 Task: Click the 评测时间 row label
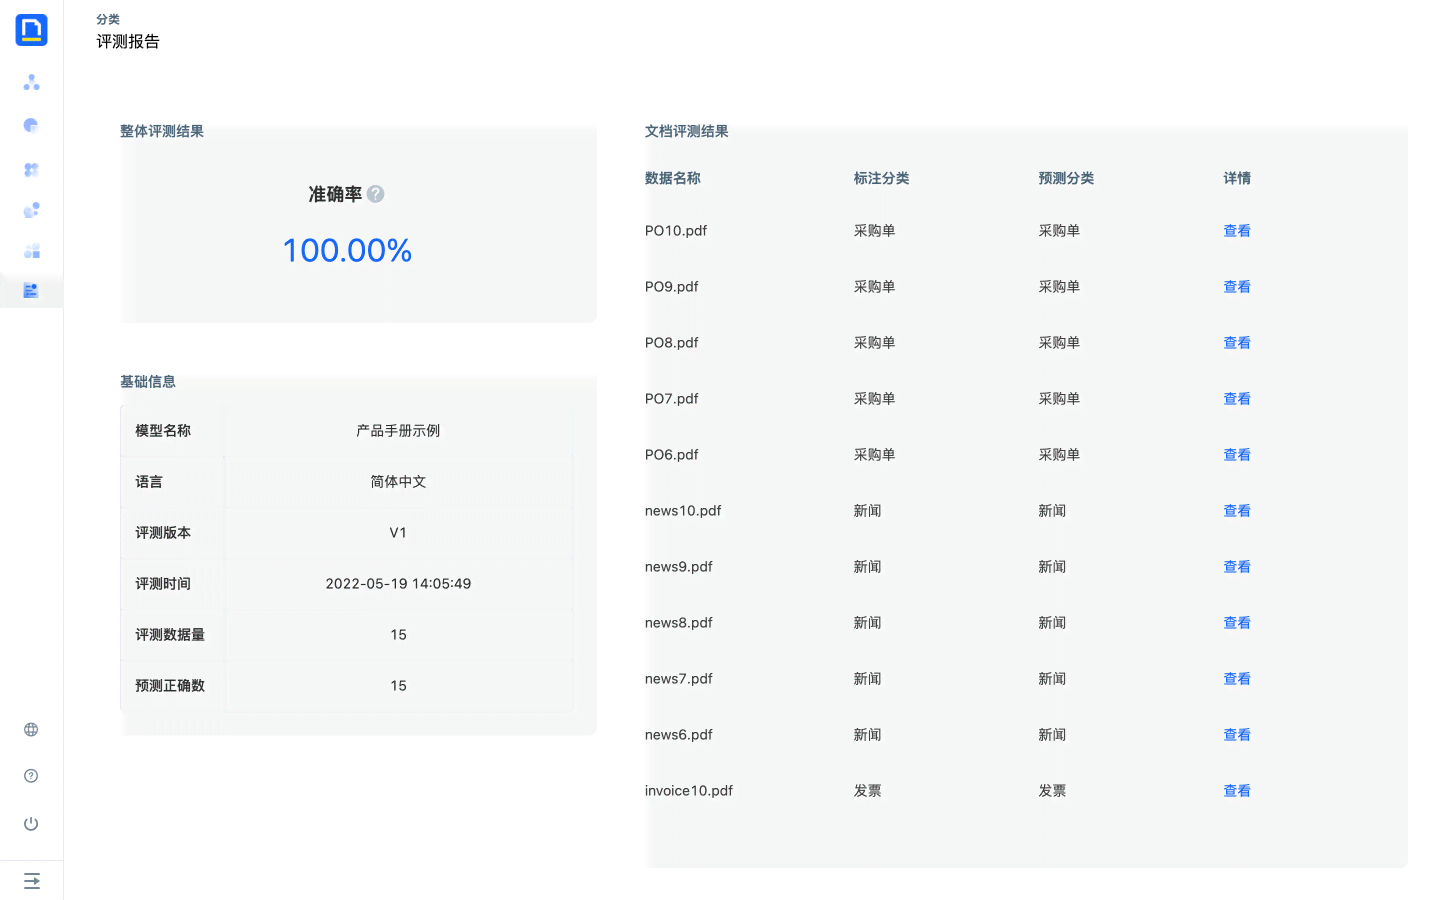click(x=163, y=584)
